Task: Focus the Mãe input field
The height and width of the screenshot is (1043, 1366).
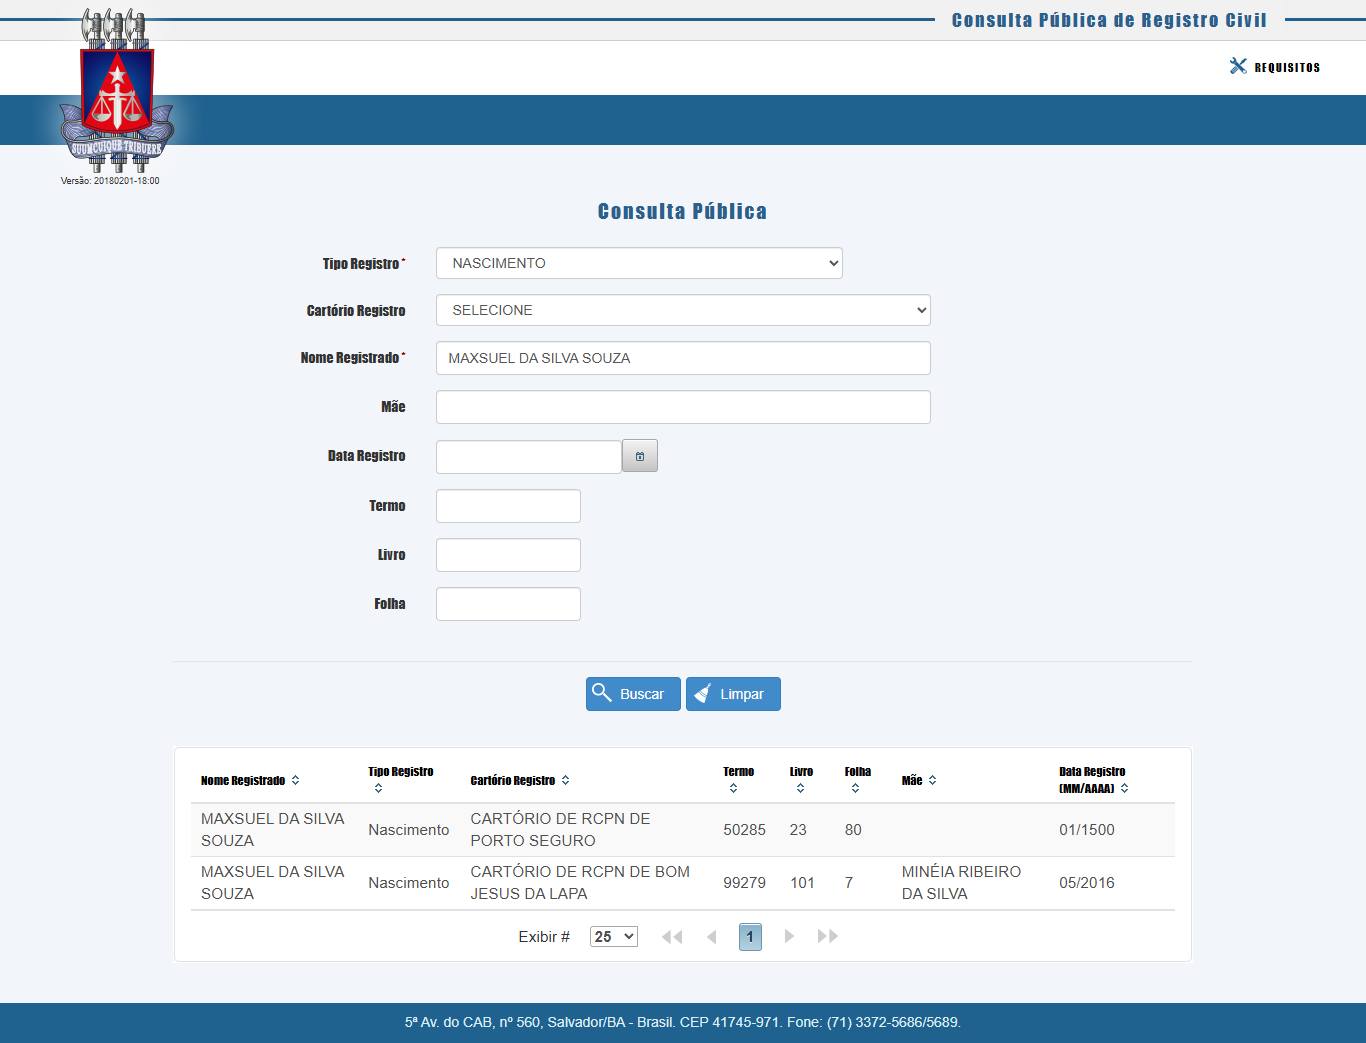Action: (683, 407)
